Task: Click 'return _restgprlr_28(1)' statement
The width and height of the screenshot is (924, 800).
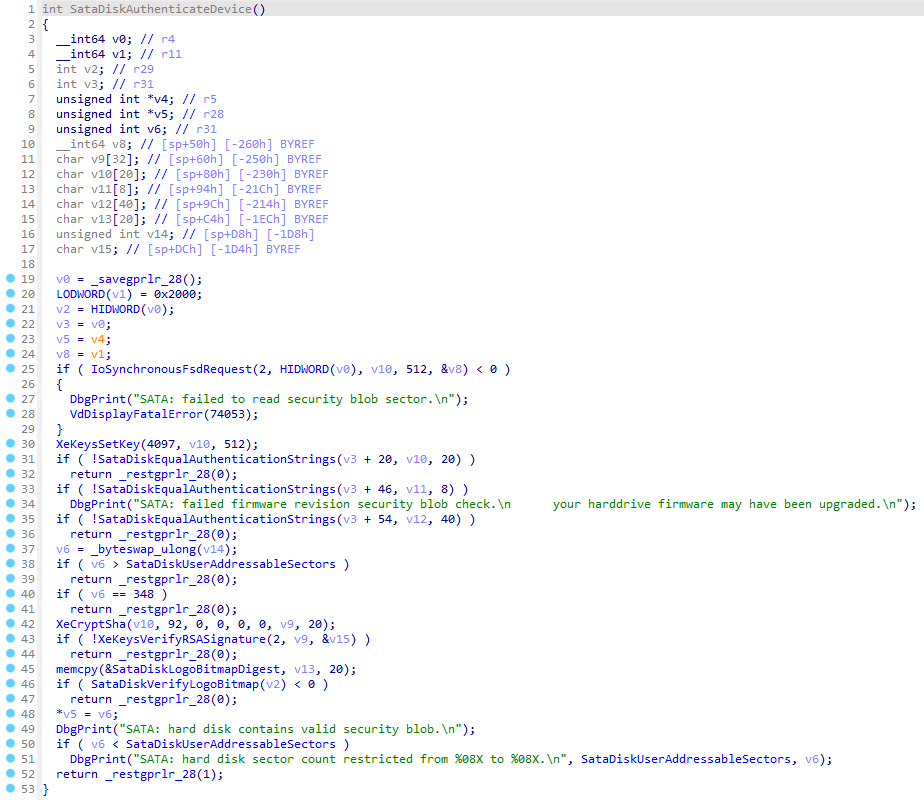Action: point(140,775)
